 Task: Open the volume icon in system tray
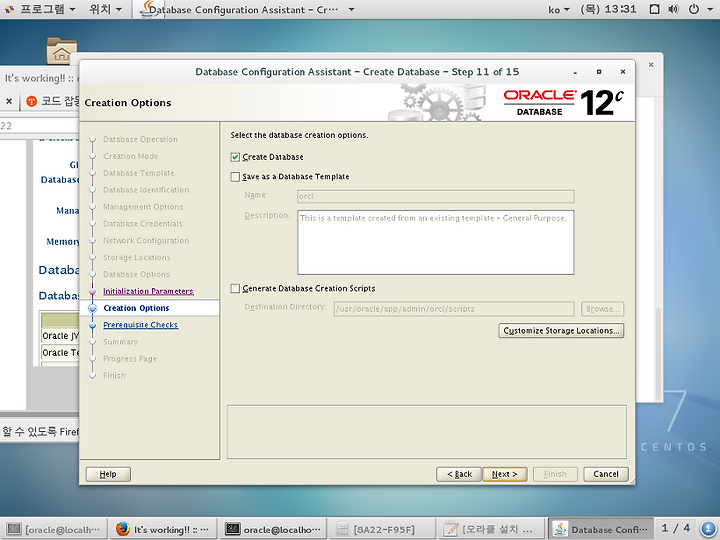(674, 9)
